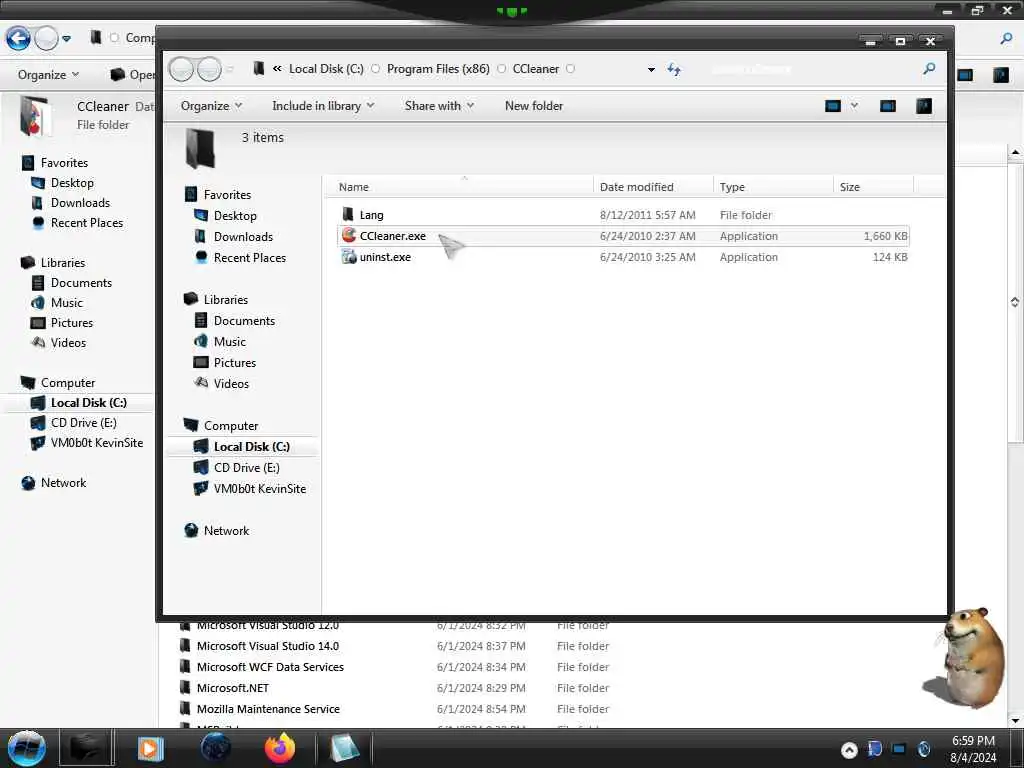The height and width of the screenshot is (768, 1024).
Task: Select CD Drive (E:) in front window
Action: pos(246,468)
